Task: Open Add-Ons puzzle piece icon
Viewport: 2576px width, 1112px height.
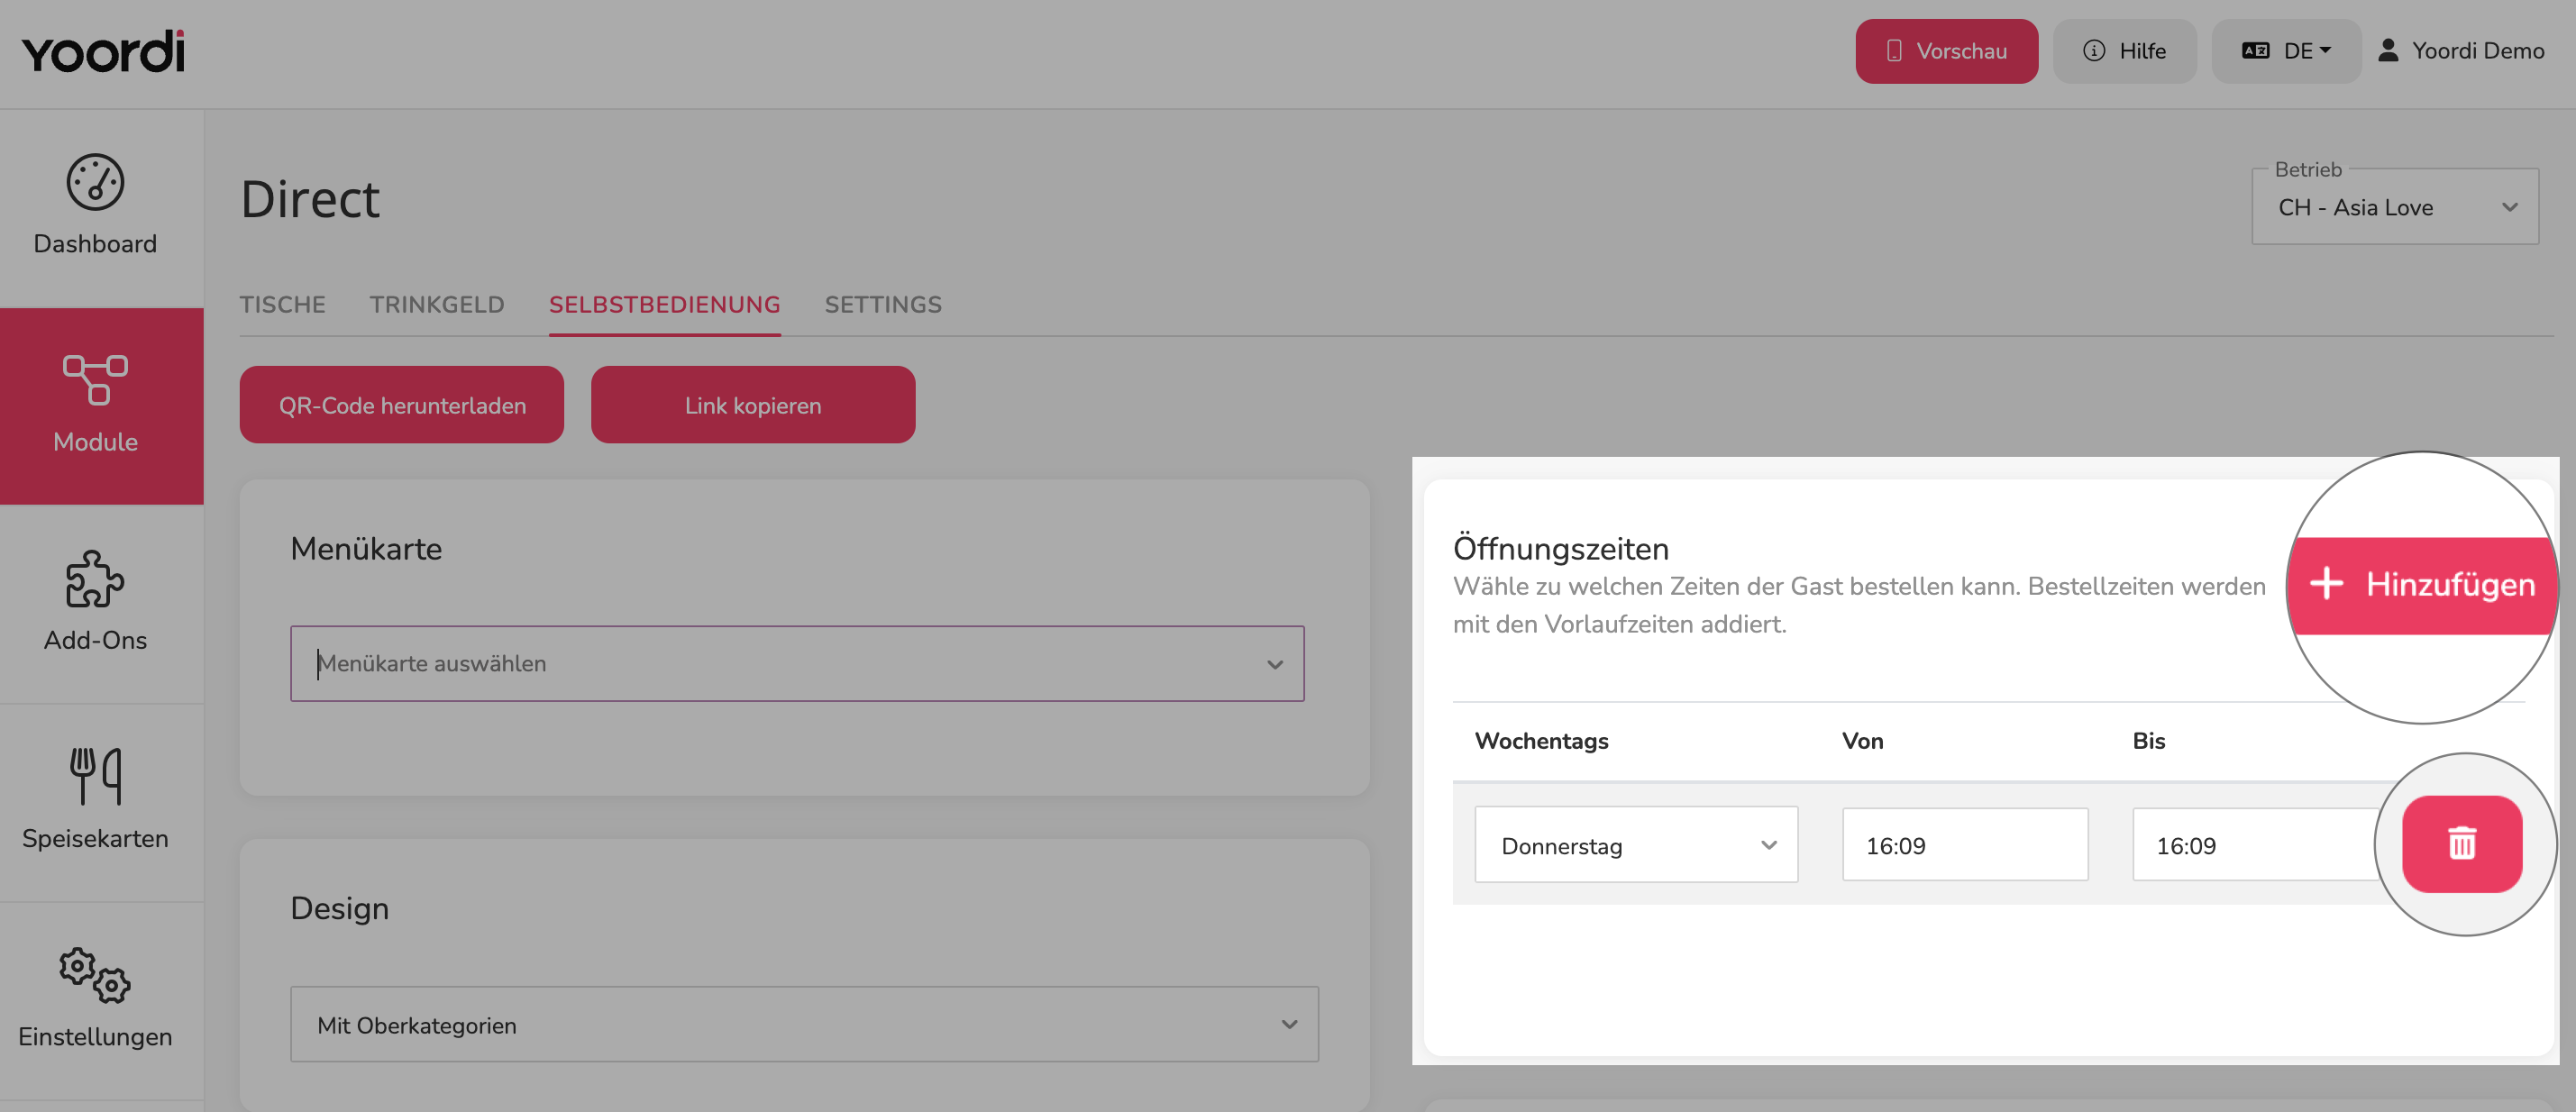Action: coord(95,579)
